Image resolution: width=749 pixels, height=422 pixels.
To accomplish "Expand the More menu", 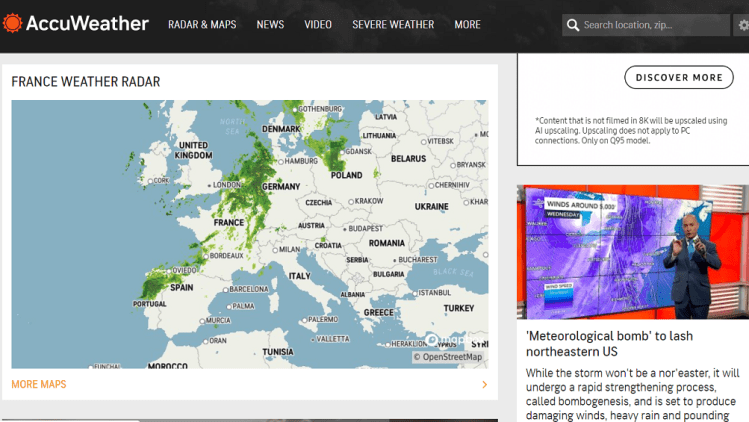I will click(x=468, y=24).
